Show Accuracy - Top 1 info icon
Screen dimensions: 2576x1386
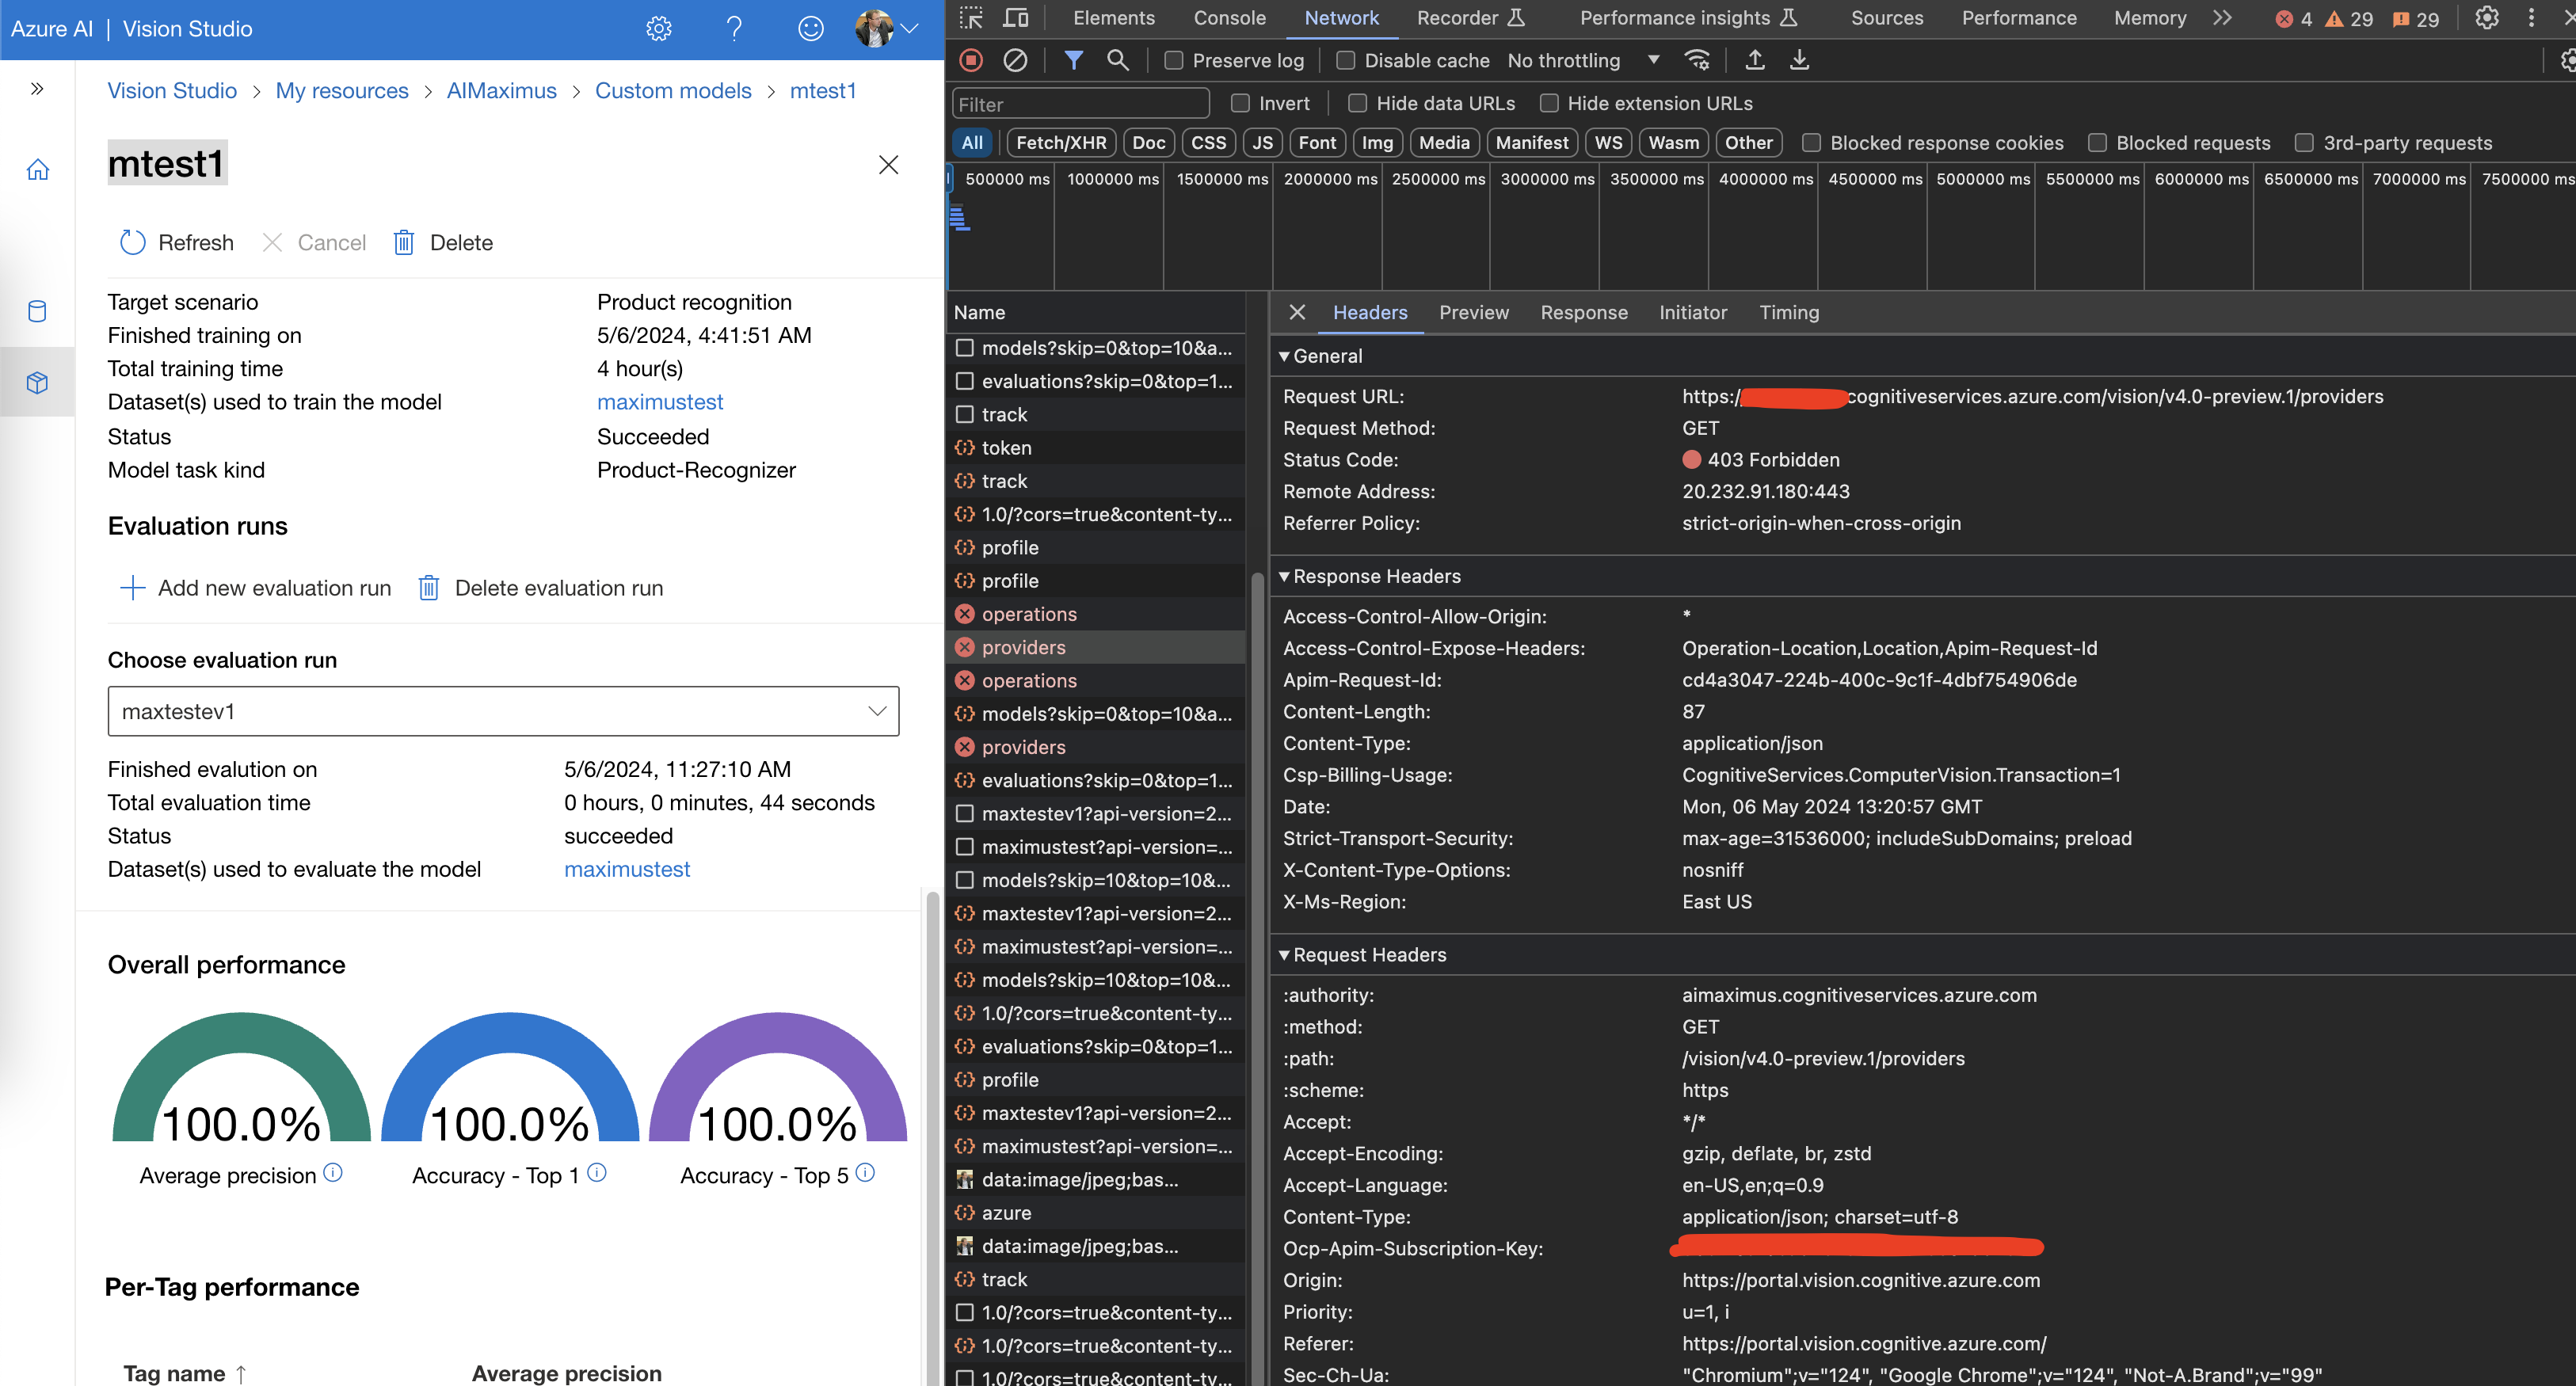597,1172
